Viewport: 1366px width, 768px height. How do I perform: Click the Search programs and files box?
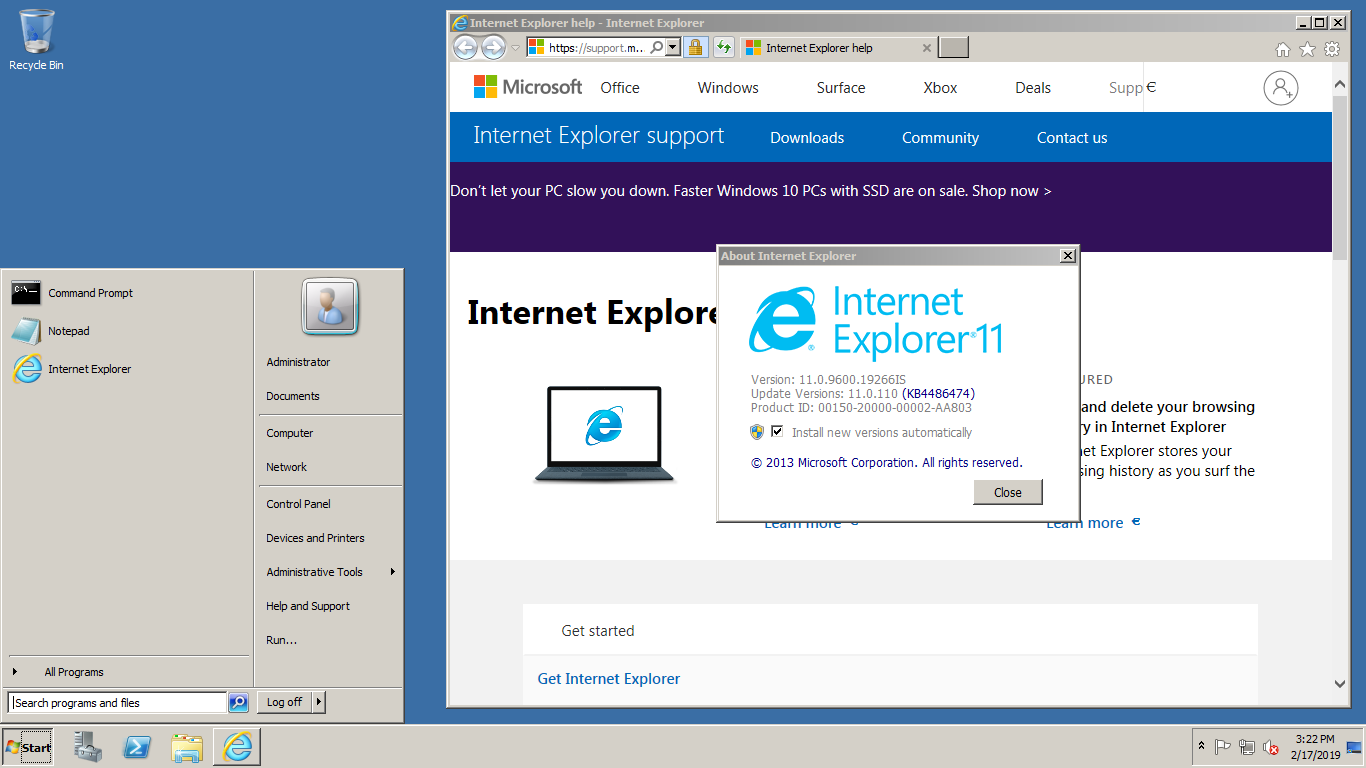pyautogui.click(x=118, y=703)
